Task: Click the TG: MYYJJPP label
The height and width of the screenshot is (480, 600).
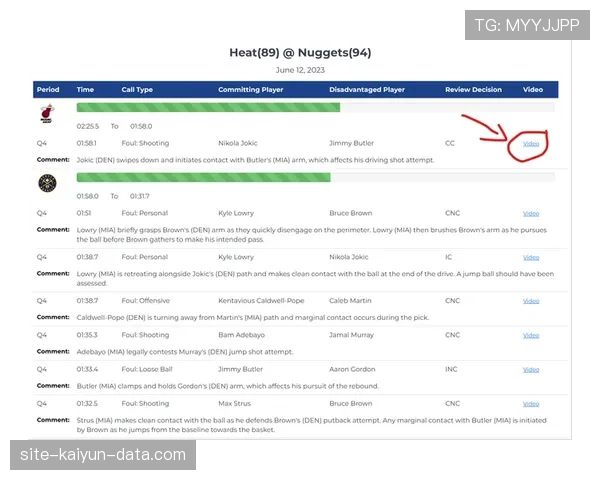Action: 526,25
